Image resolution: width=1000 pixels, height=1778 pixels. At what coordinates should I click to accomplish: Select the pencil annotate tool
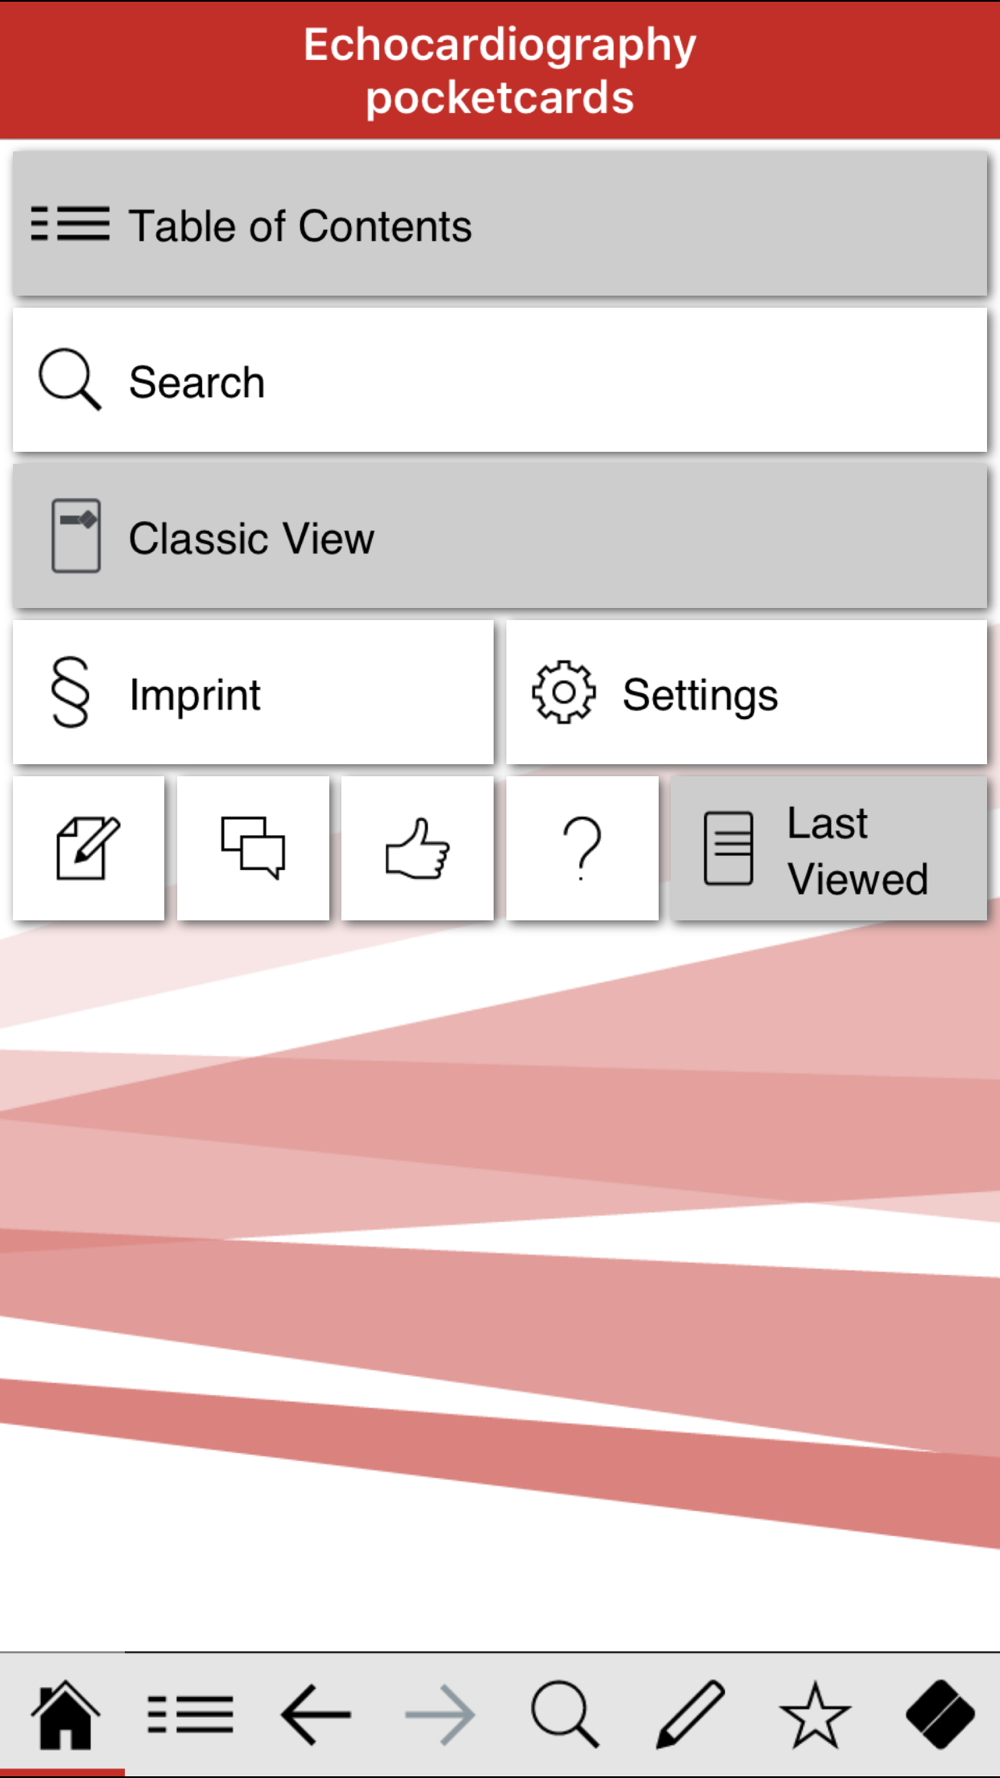pyautogui.click(x=690, y=1715)
